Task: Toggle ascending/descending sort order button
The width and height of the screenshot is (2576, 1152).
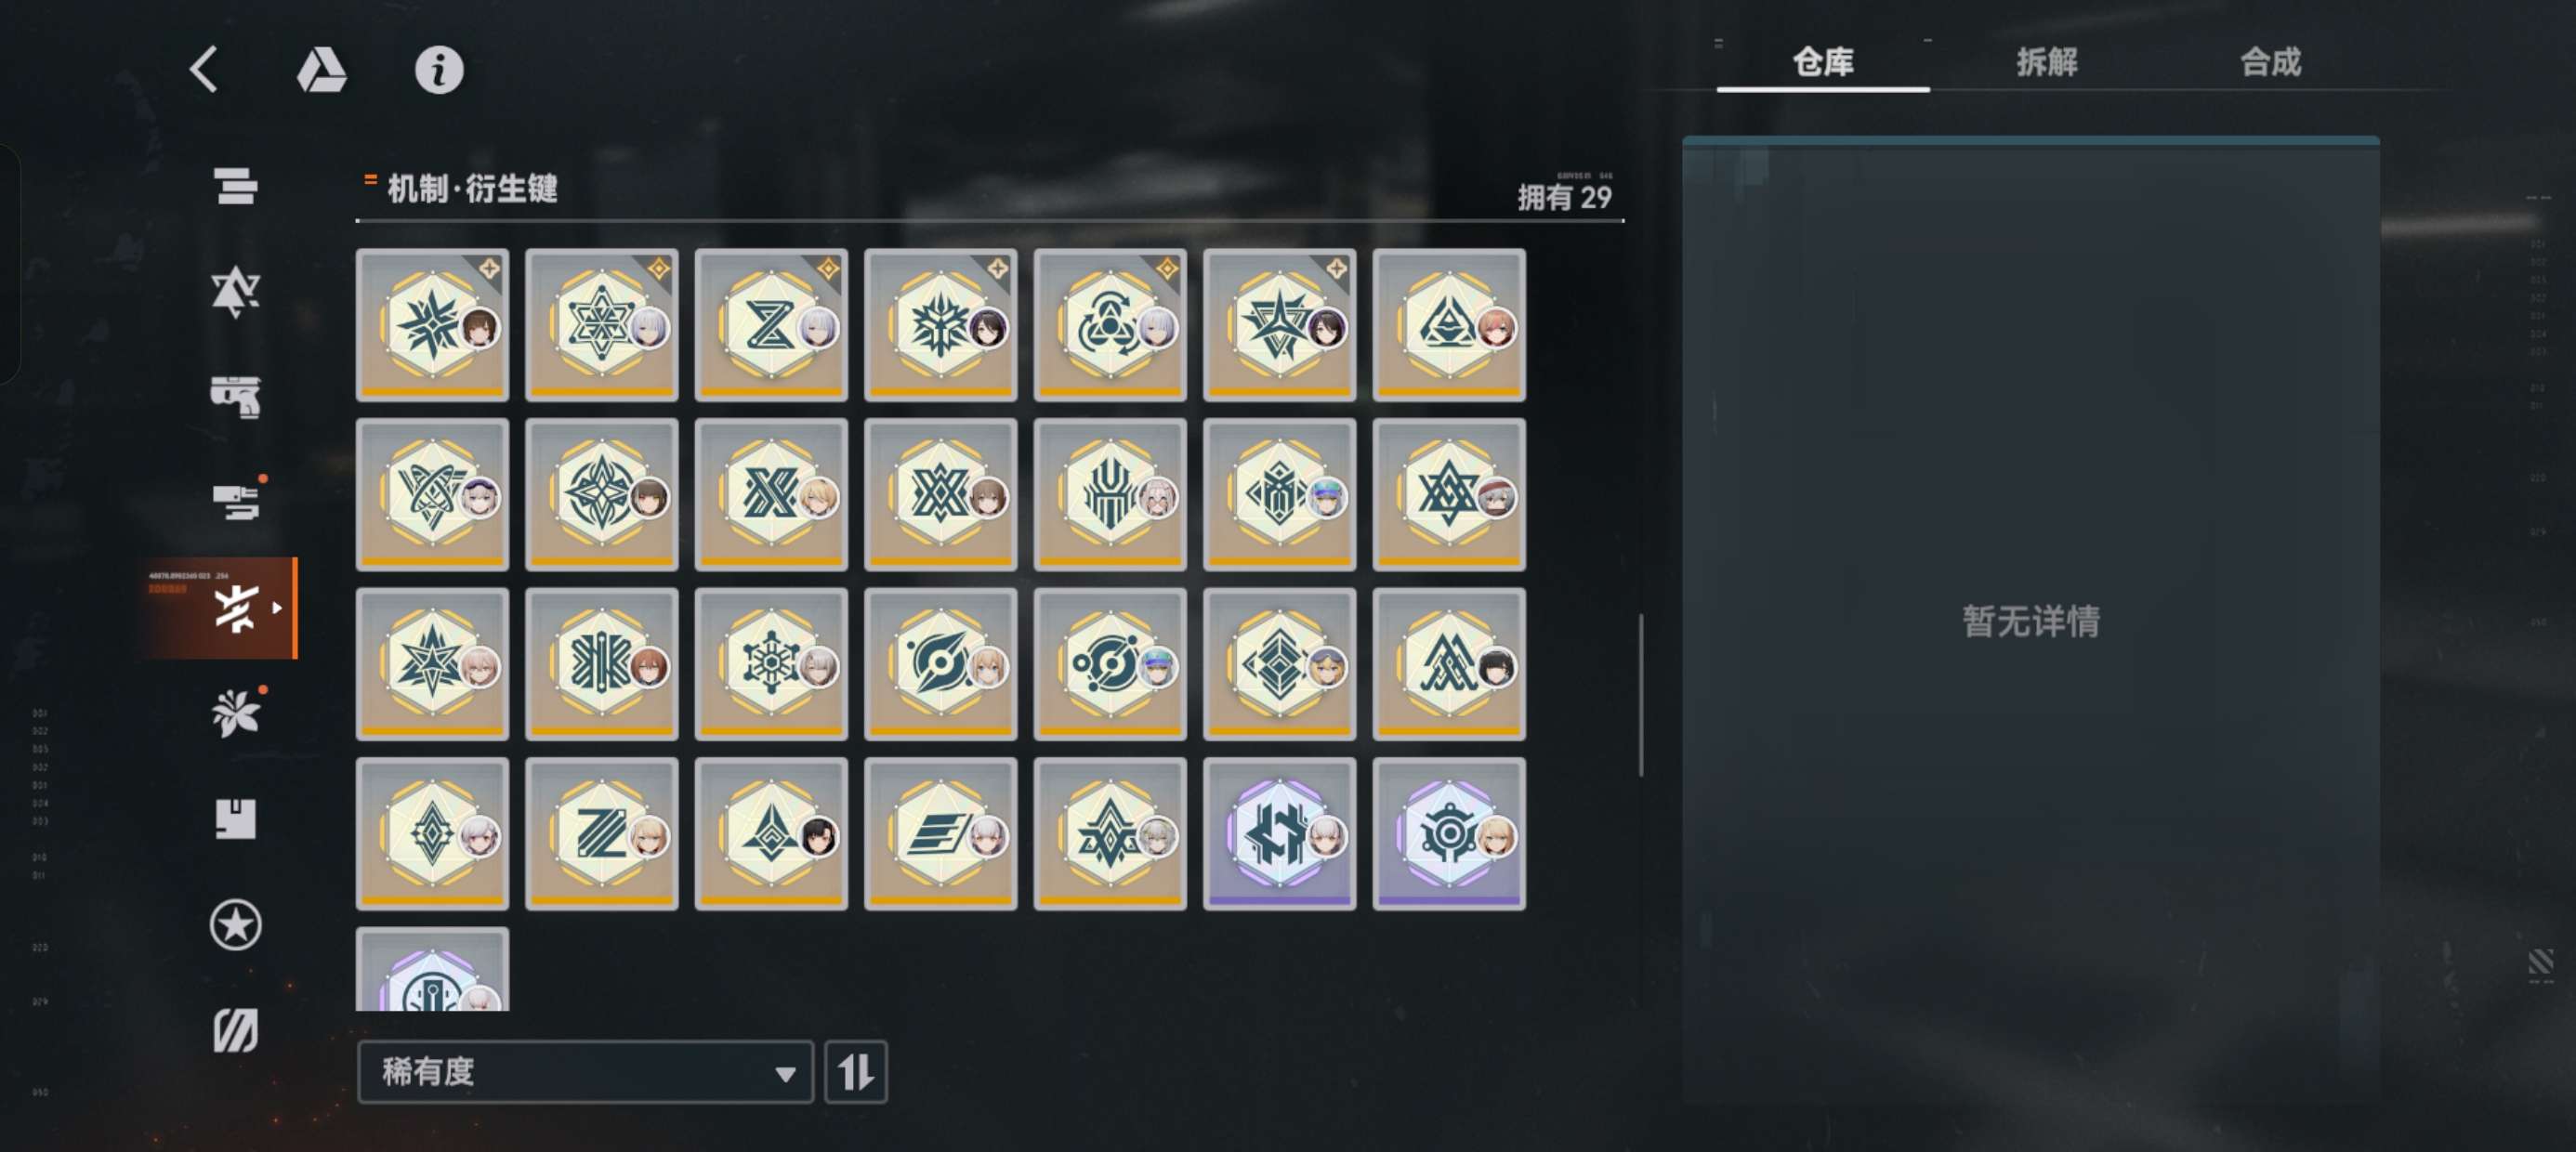Action: coord(855,1072)
